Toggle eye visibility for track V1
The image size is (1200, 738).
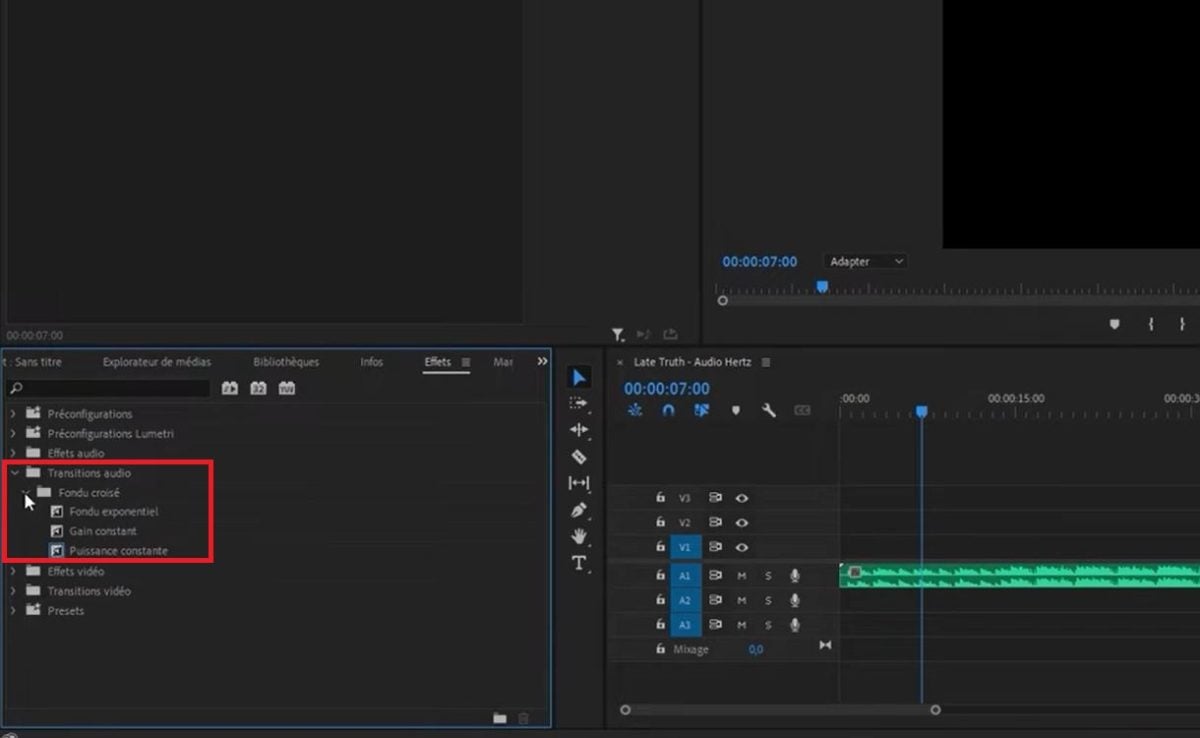(742, 547)
